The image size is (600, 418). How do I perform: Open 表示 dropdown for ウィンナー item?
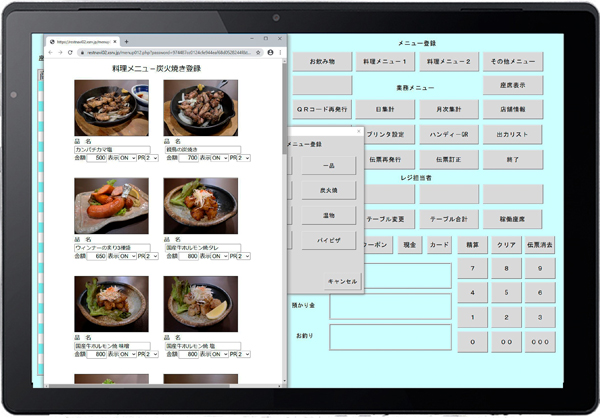click(128, 256)
